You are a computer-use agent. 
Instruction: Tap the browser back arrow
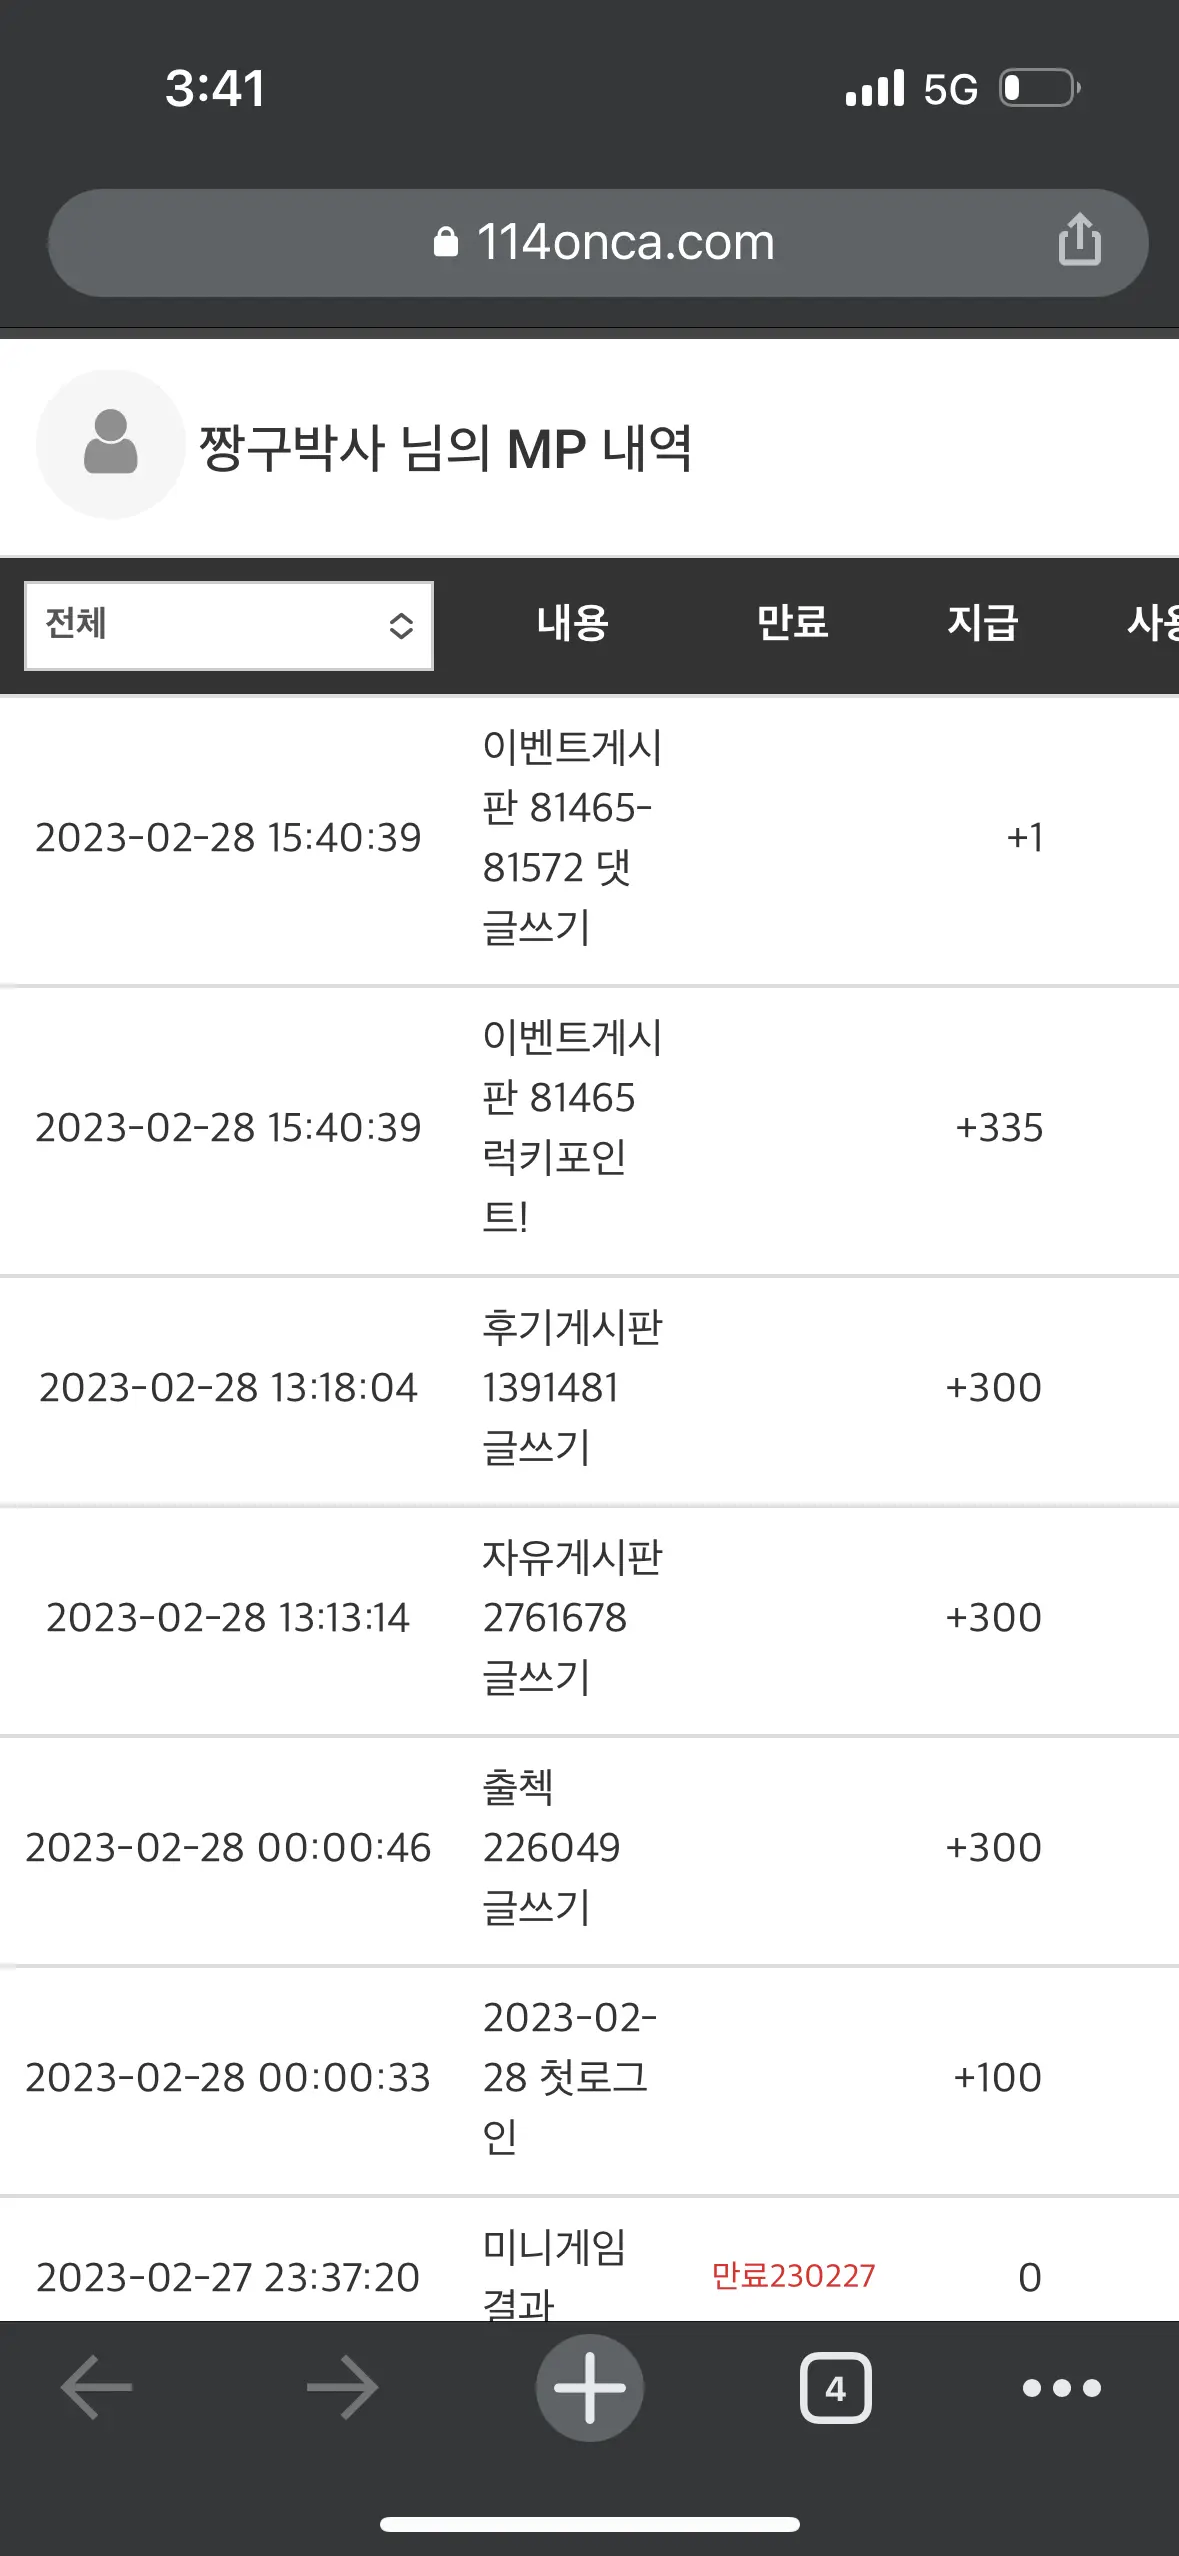96,2387
